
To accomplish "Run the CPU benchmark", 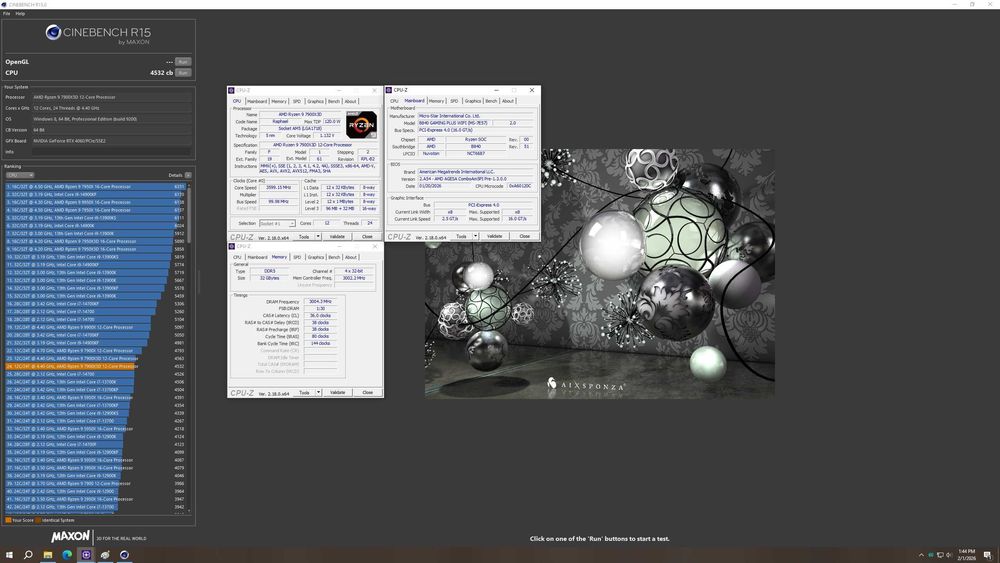I will pos(183,73).
